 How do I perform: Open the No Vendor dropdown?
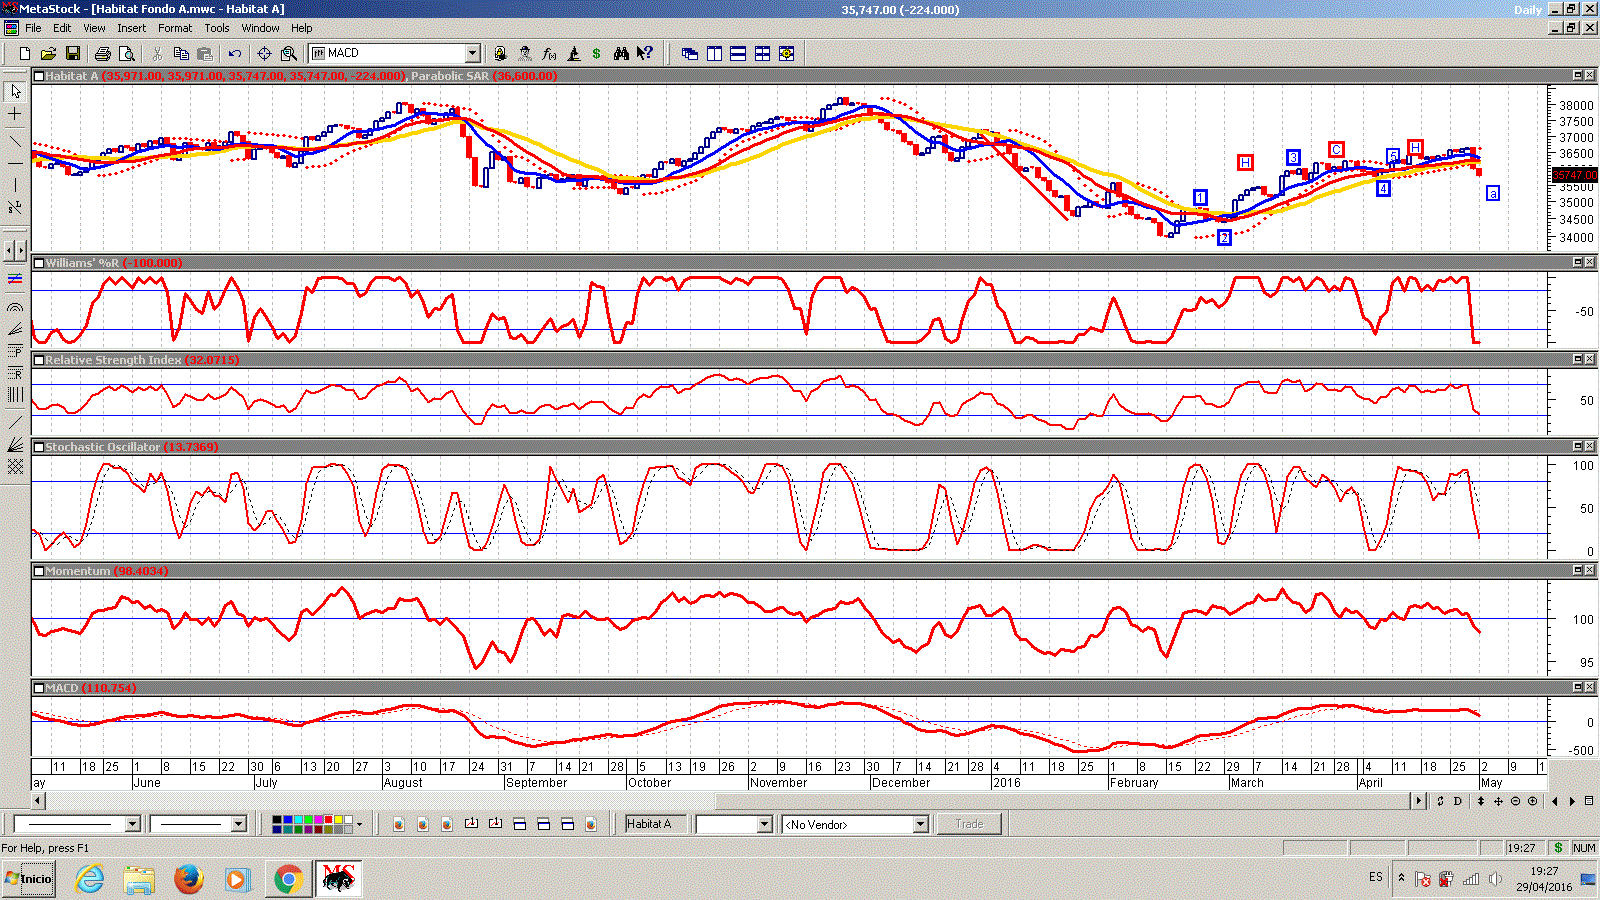point(921,824)
